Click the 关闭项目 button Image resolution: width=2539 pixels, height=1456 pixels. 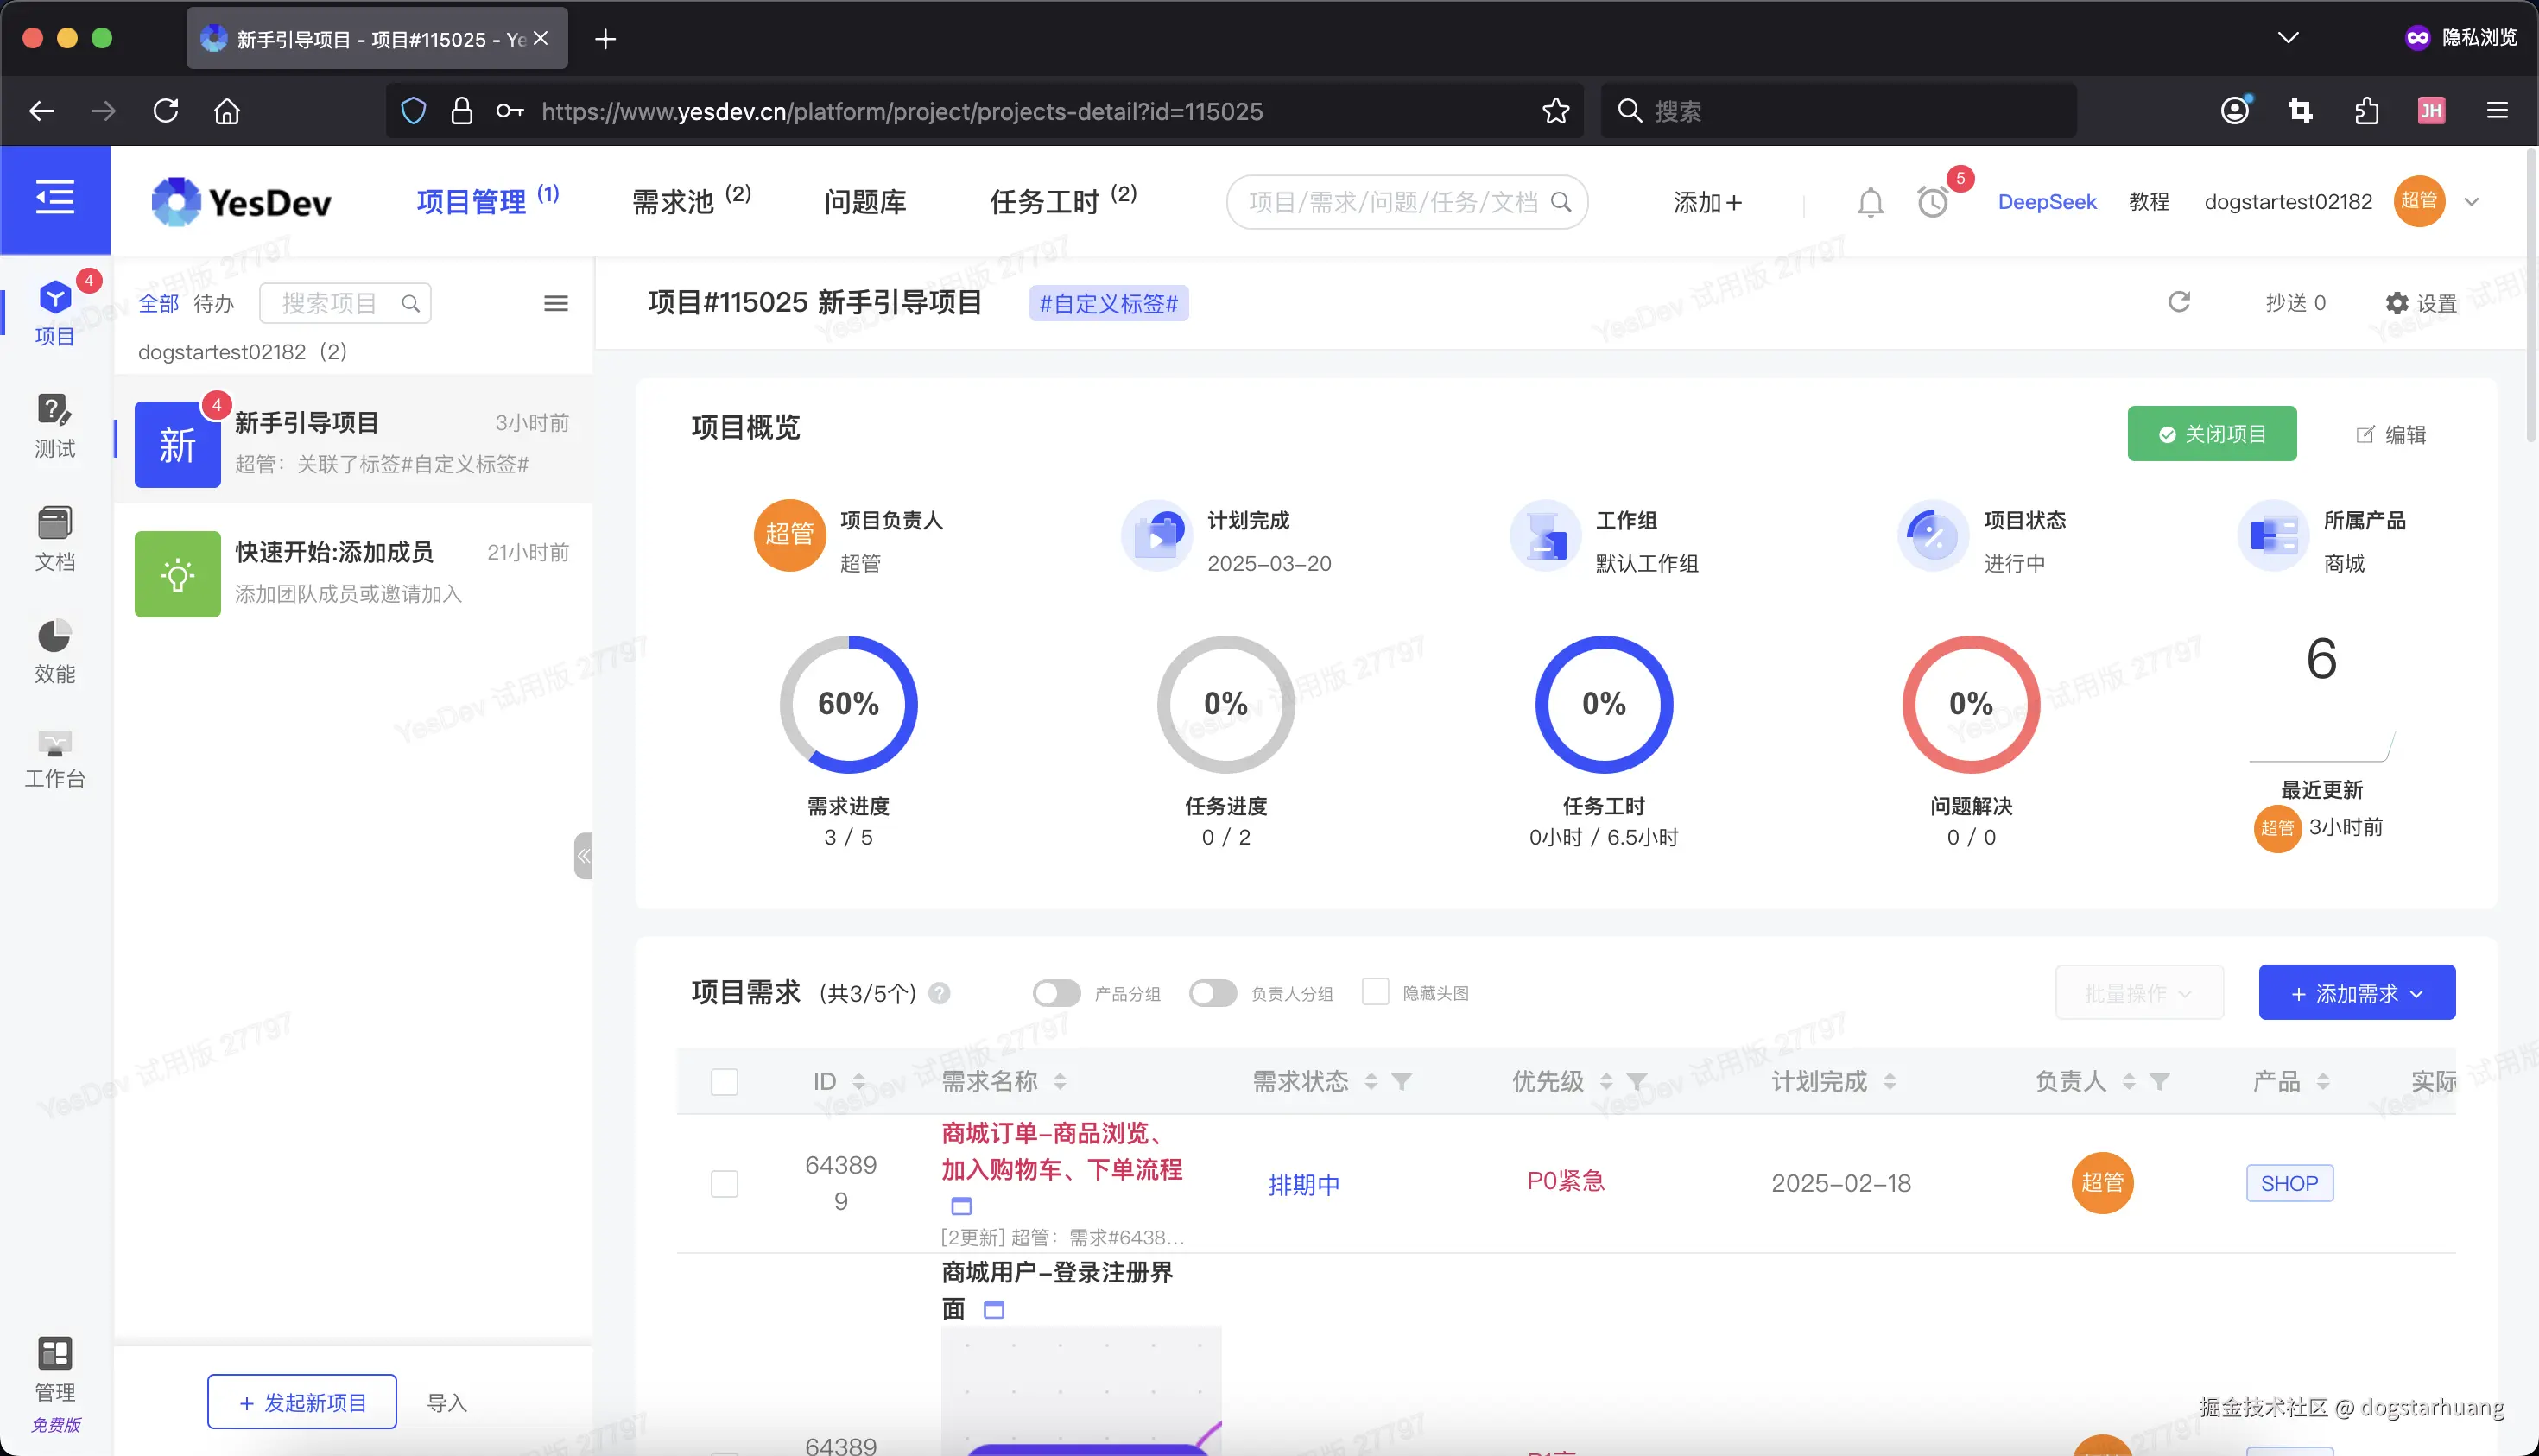coord(2211,433)
